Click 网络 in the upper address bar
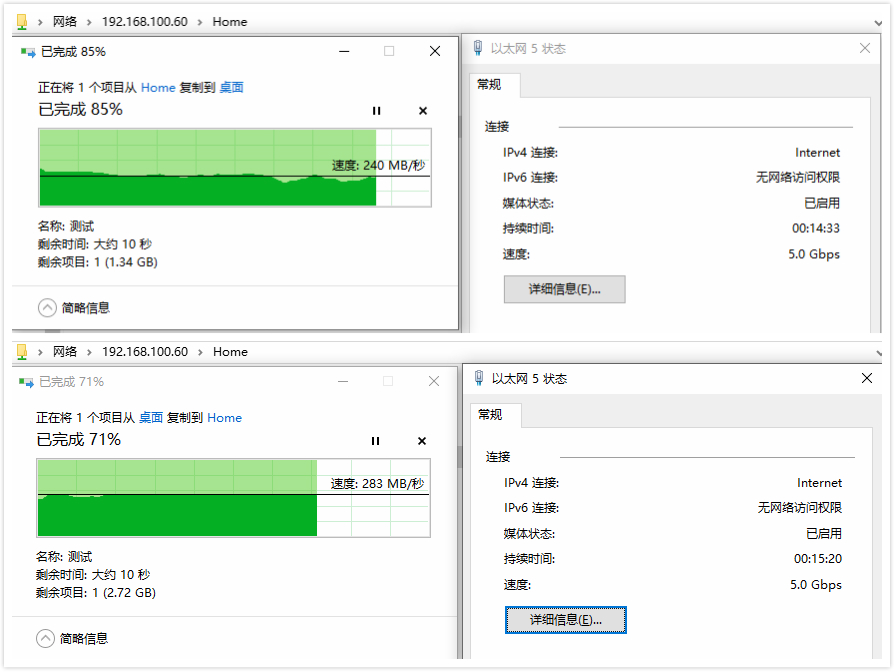 65,22
